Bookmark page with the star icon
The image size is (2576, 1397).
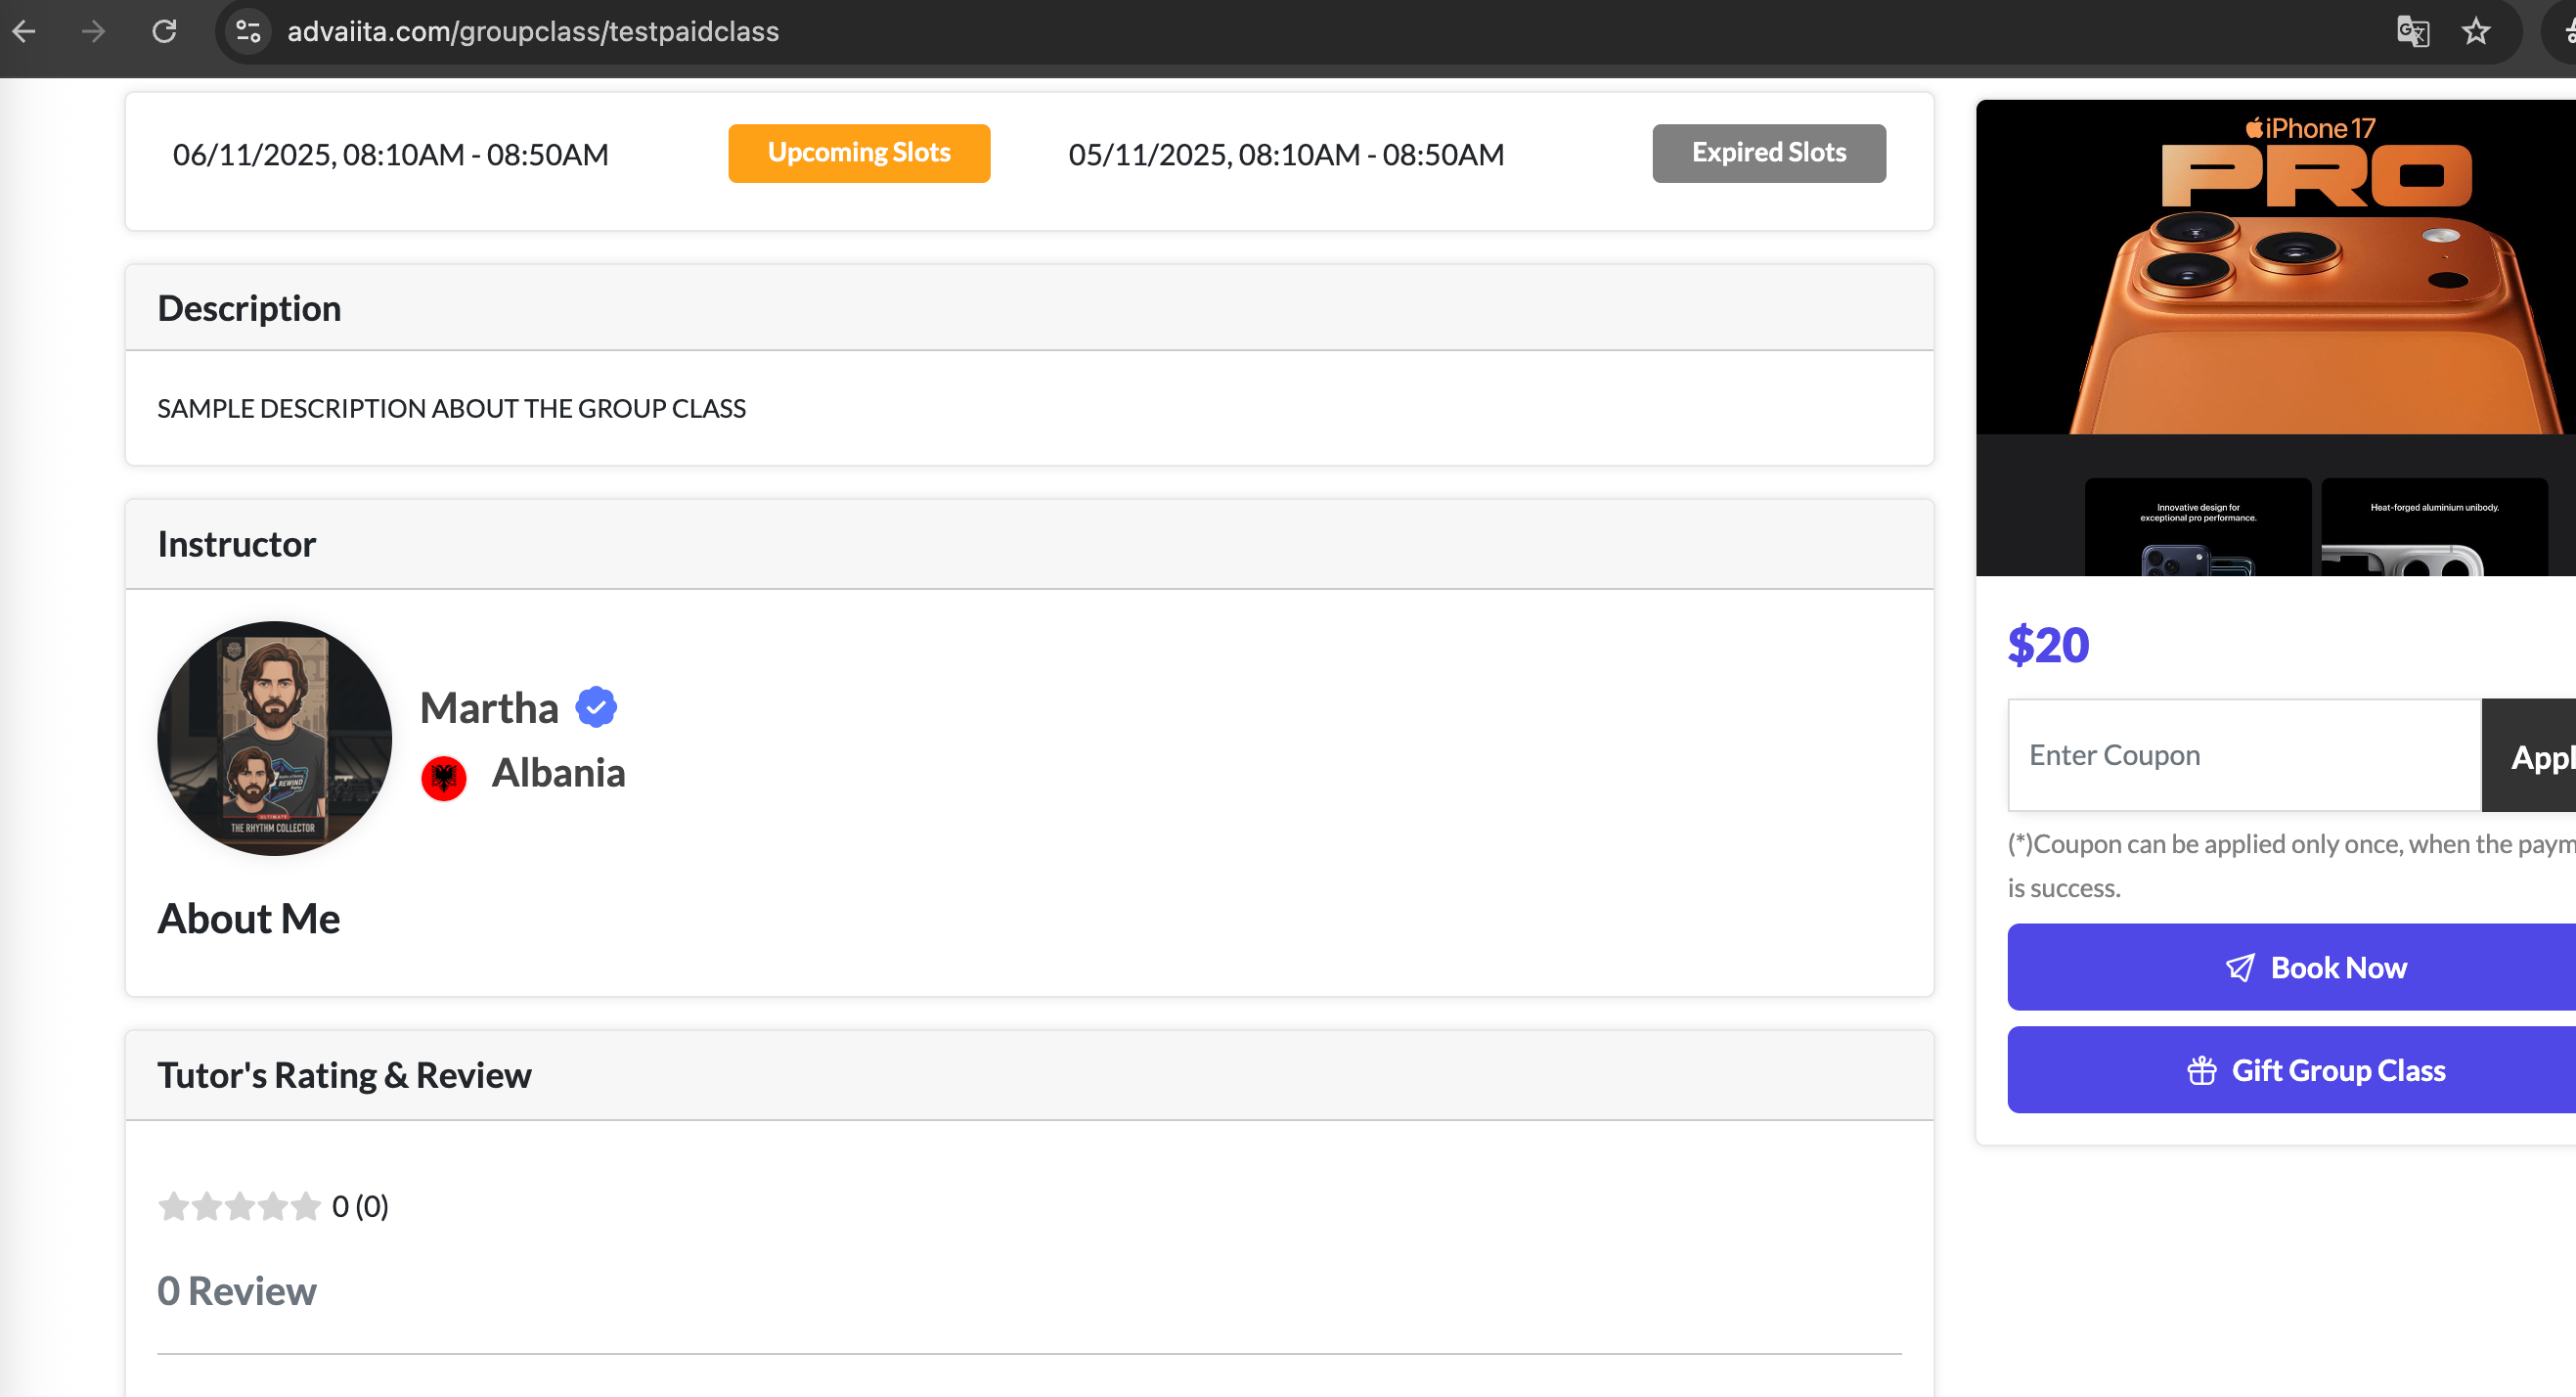click(x=2476, y=32)
